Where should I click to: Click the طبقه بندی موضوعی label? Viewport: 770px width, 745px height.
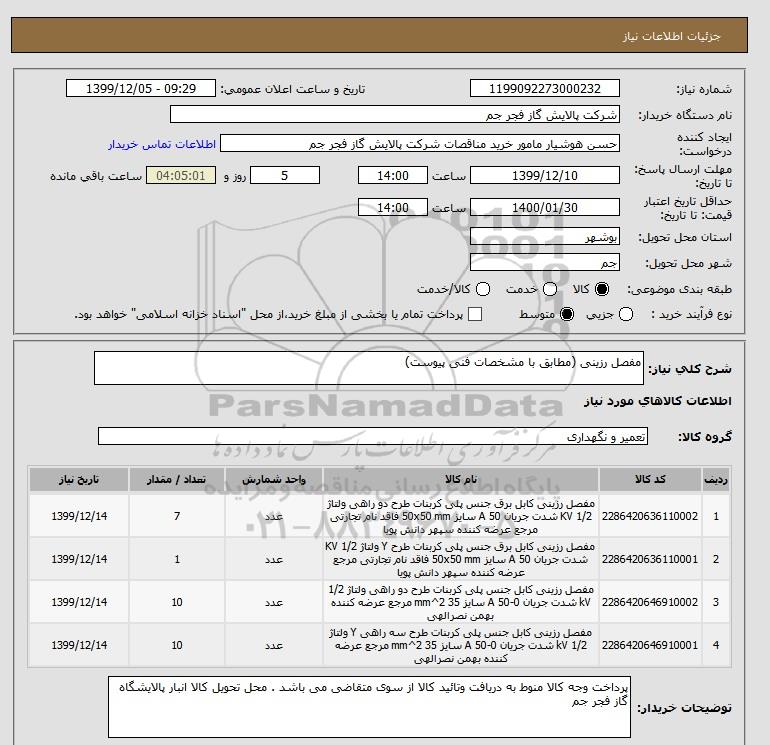(x=679, y=289)
